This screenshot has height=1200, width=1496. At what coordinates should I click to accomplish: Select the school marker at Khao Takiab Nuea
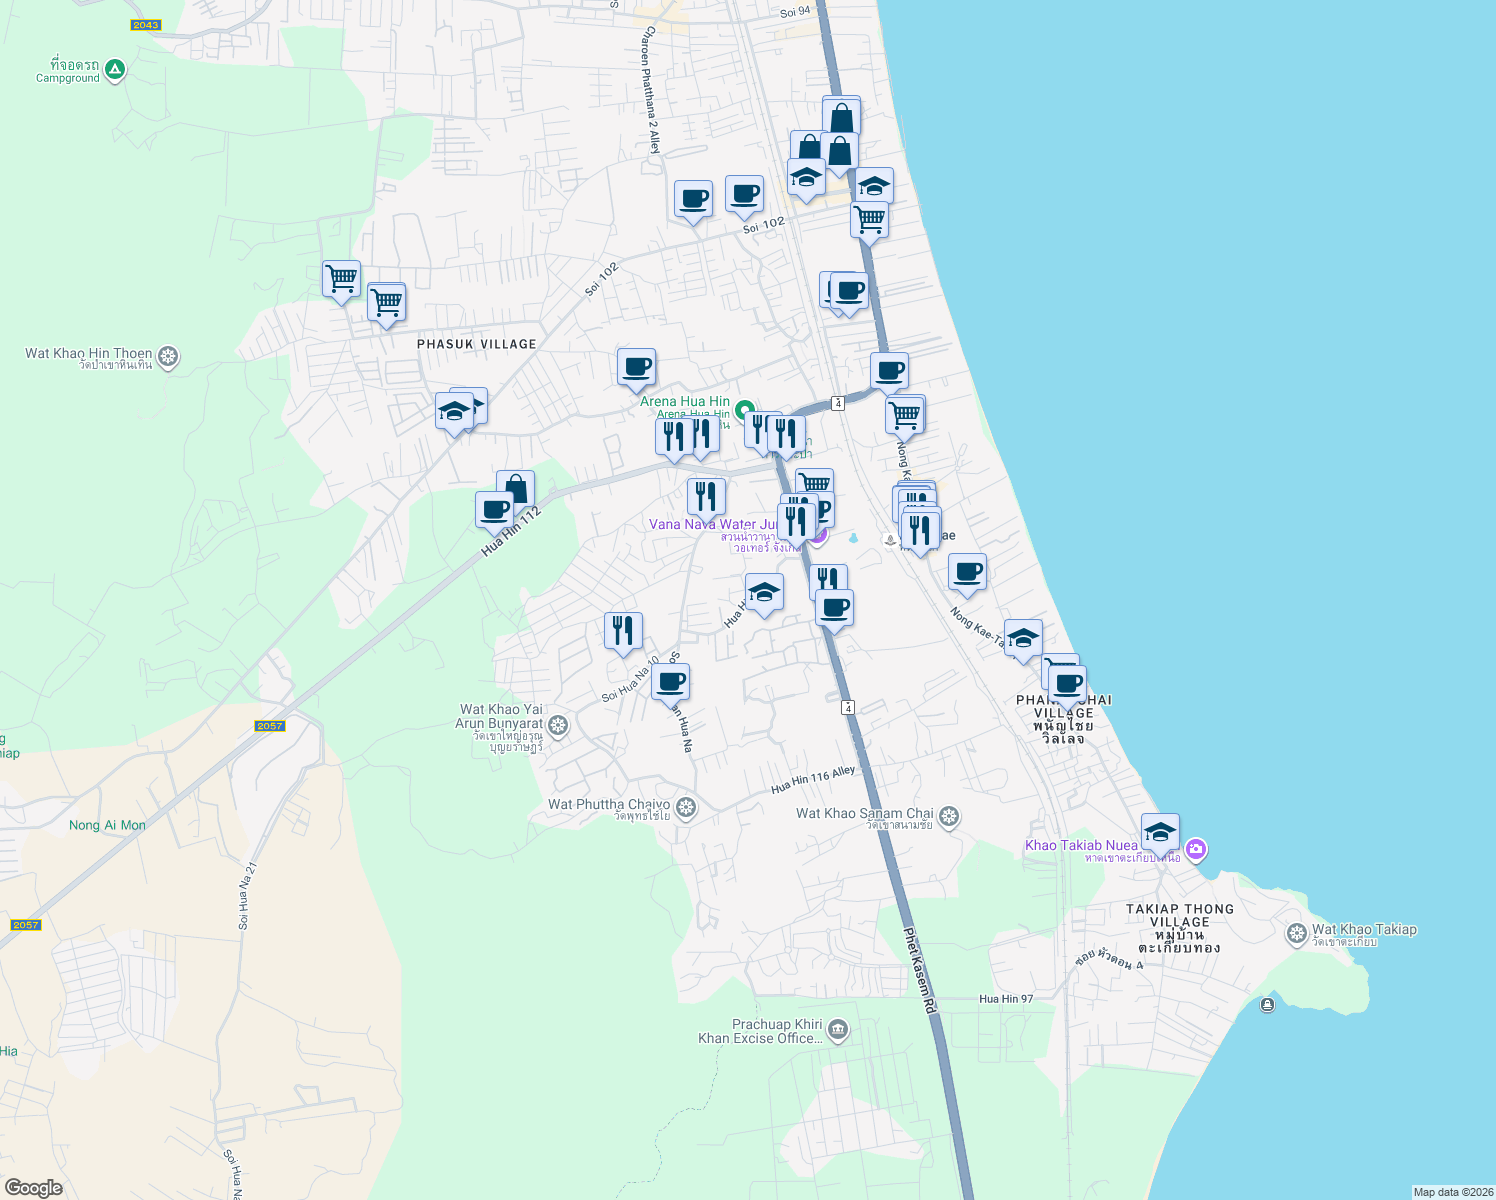(x=1160, y=830)
